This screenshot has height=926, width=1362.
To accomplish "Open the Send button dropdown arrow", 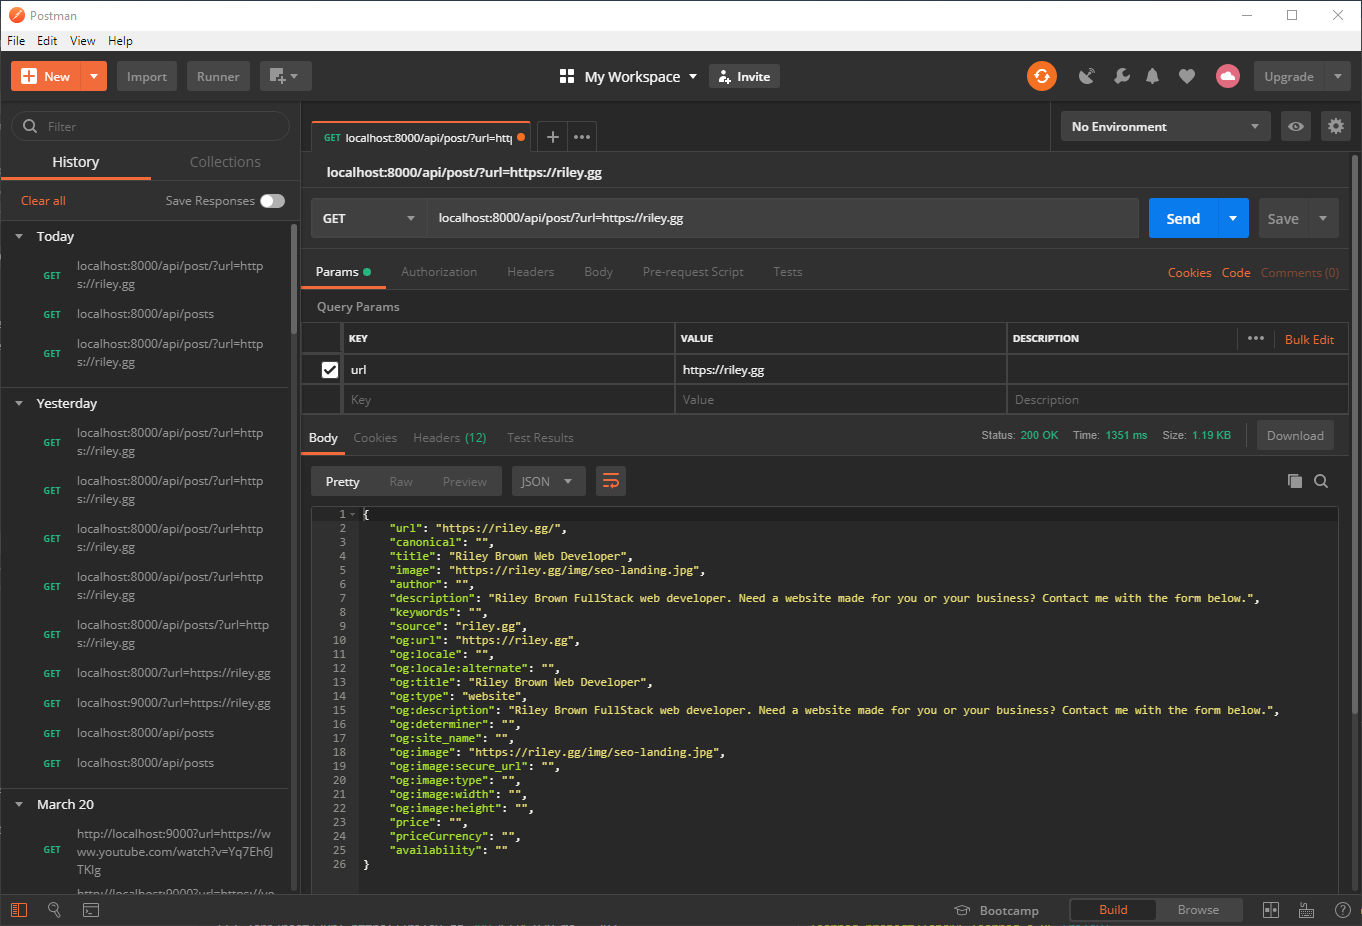I will (x=1233, y=218).
